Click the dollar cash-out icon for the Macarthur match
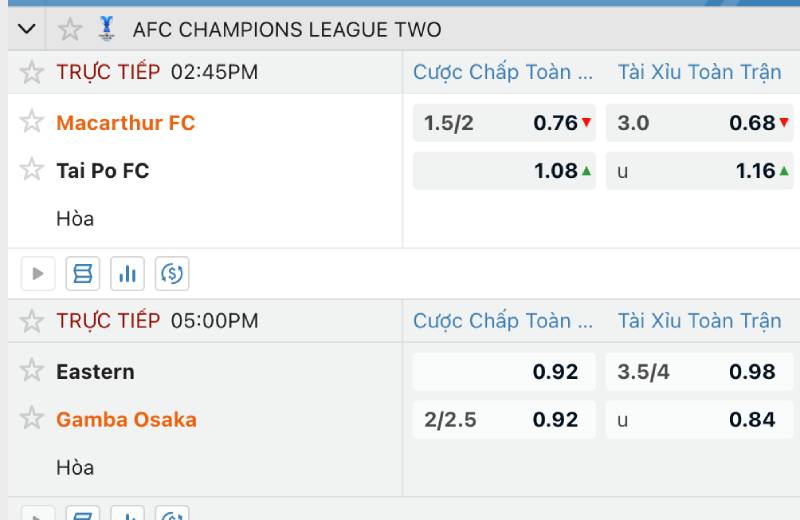800x520 pixels. point(173,273)
